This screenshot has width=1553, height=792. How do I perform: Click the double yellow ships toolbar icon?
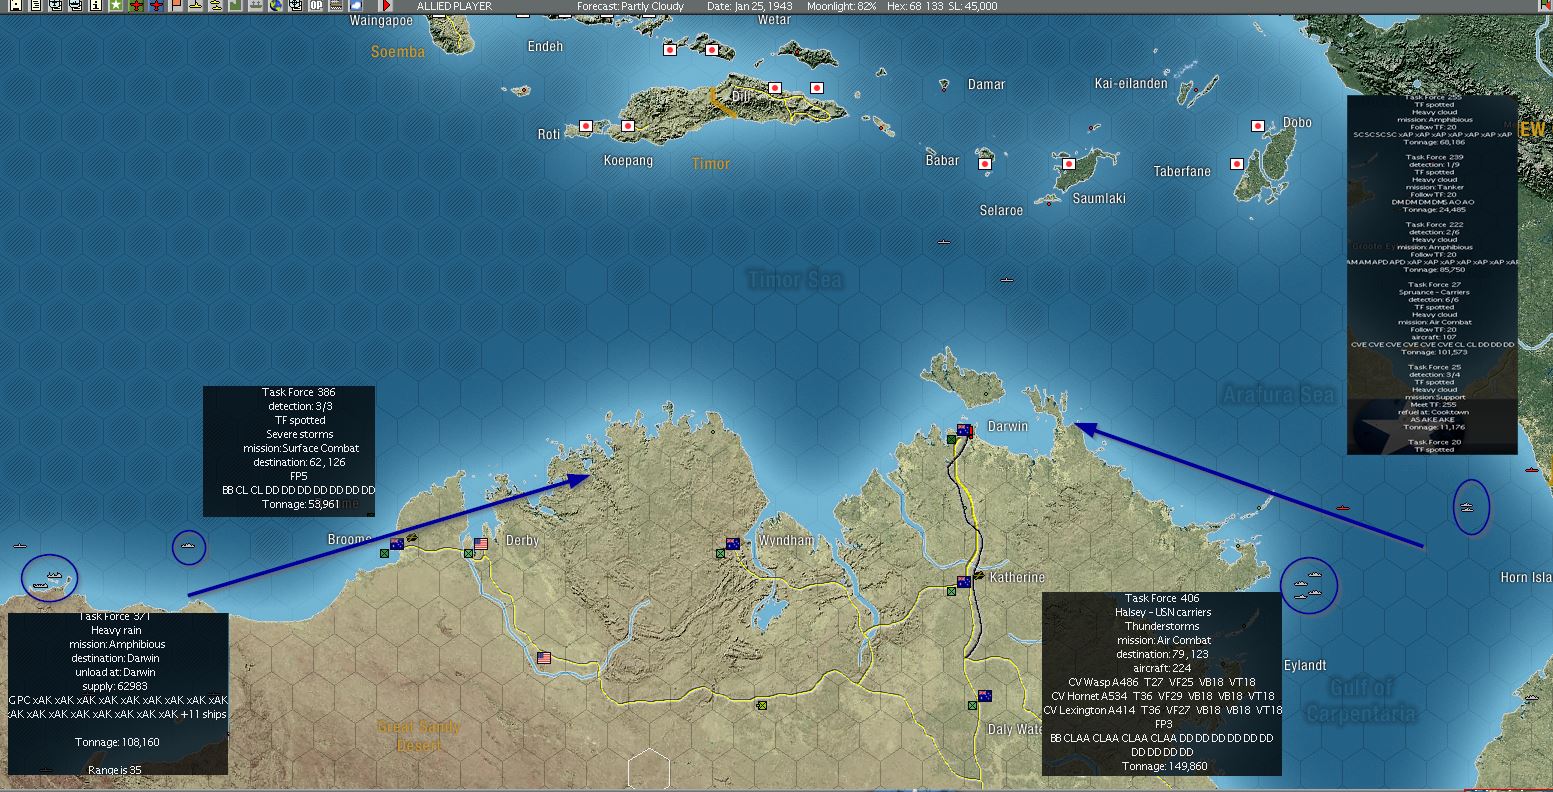215,6
